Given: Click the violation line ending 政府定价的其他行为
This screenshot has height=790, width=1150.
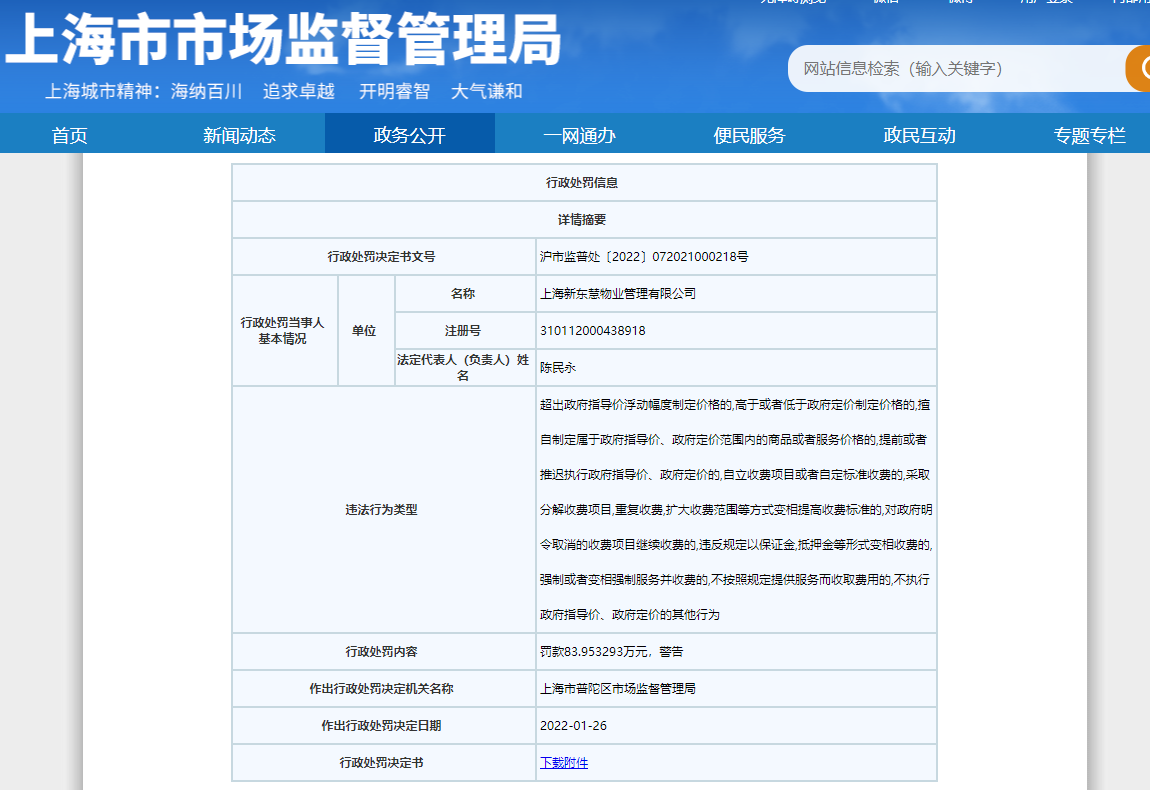Looking at the screenshot, I should [x=629, y=615].
